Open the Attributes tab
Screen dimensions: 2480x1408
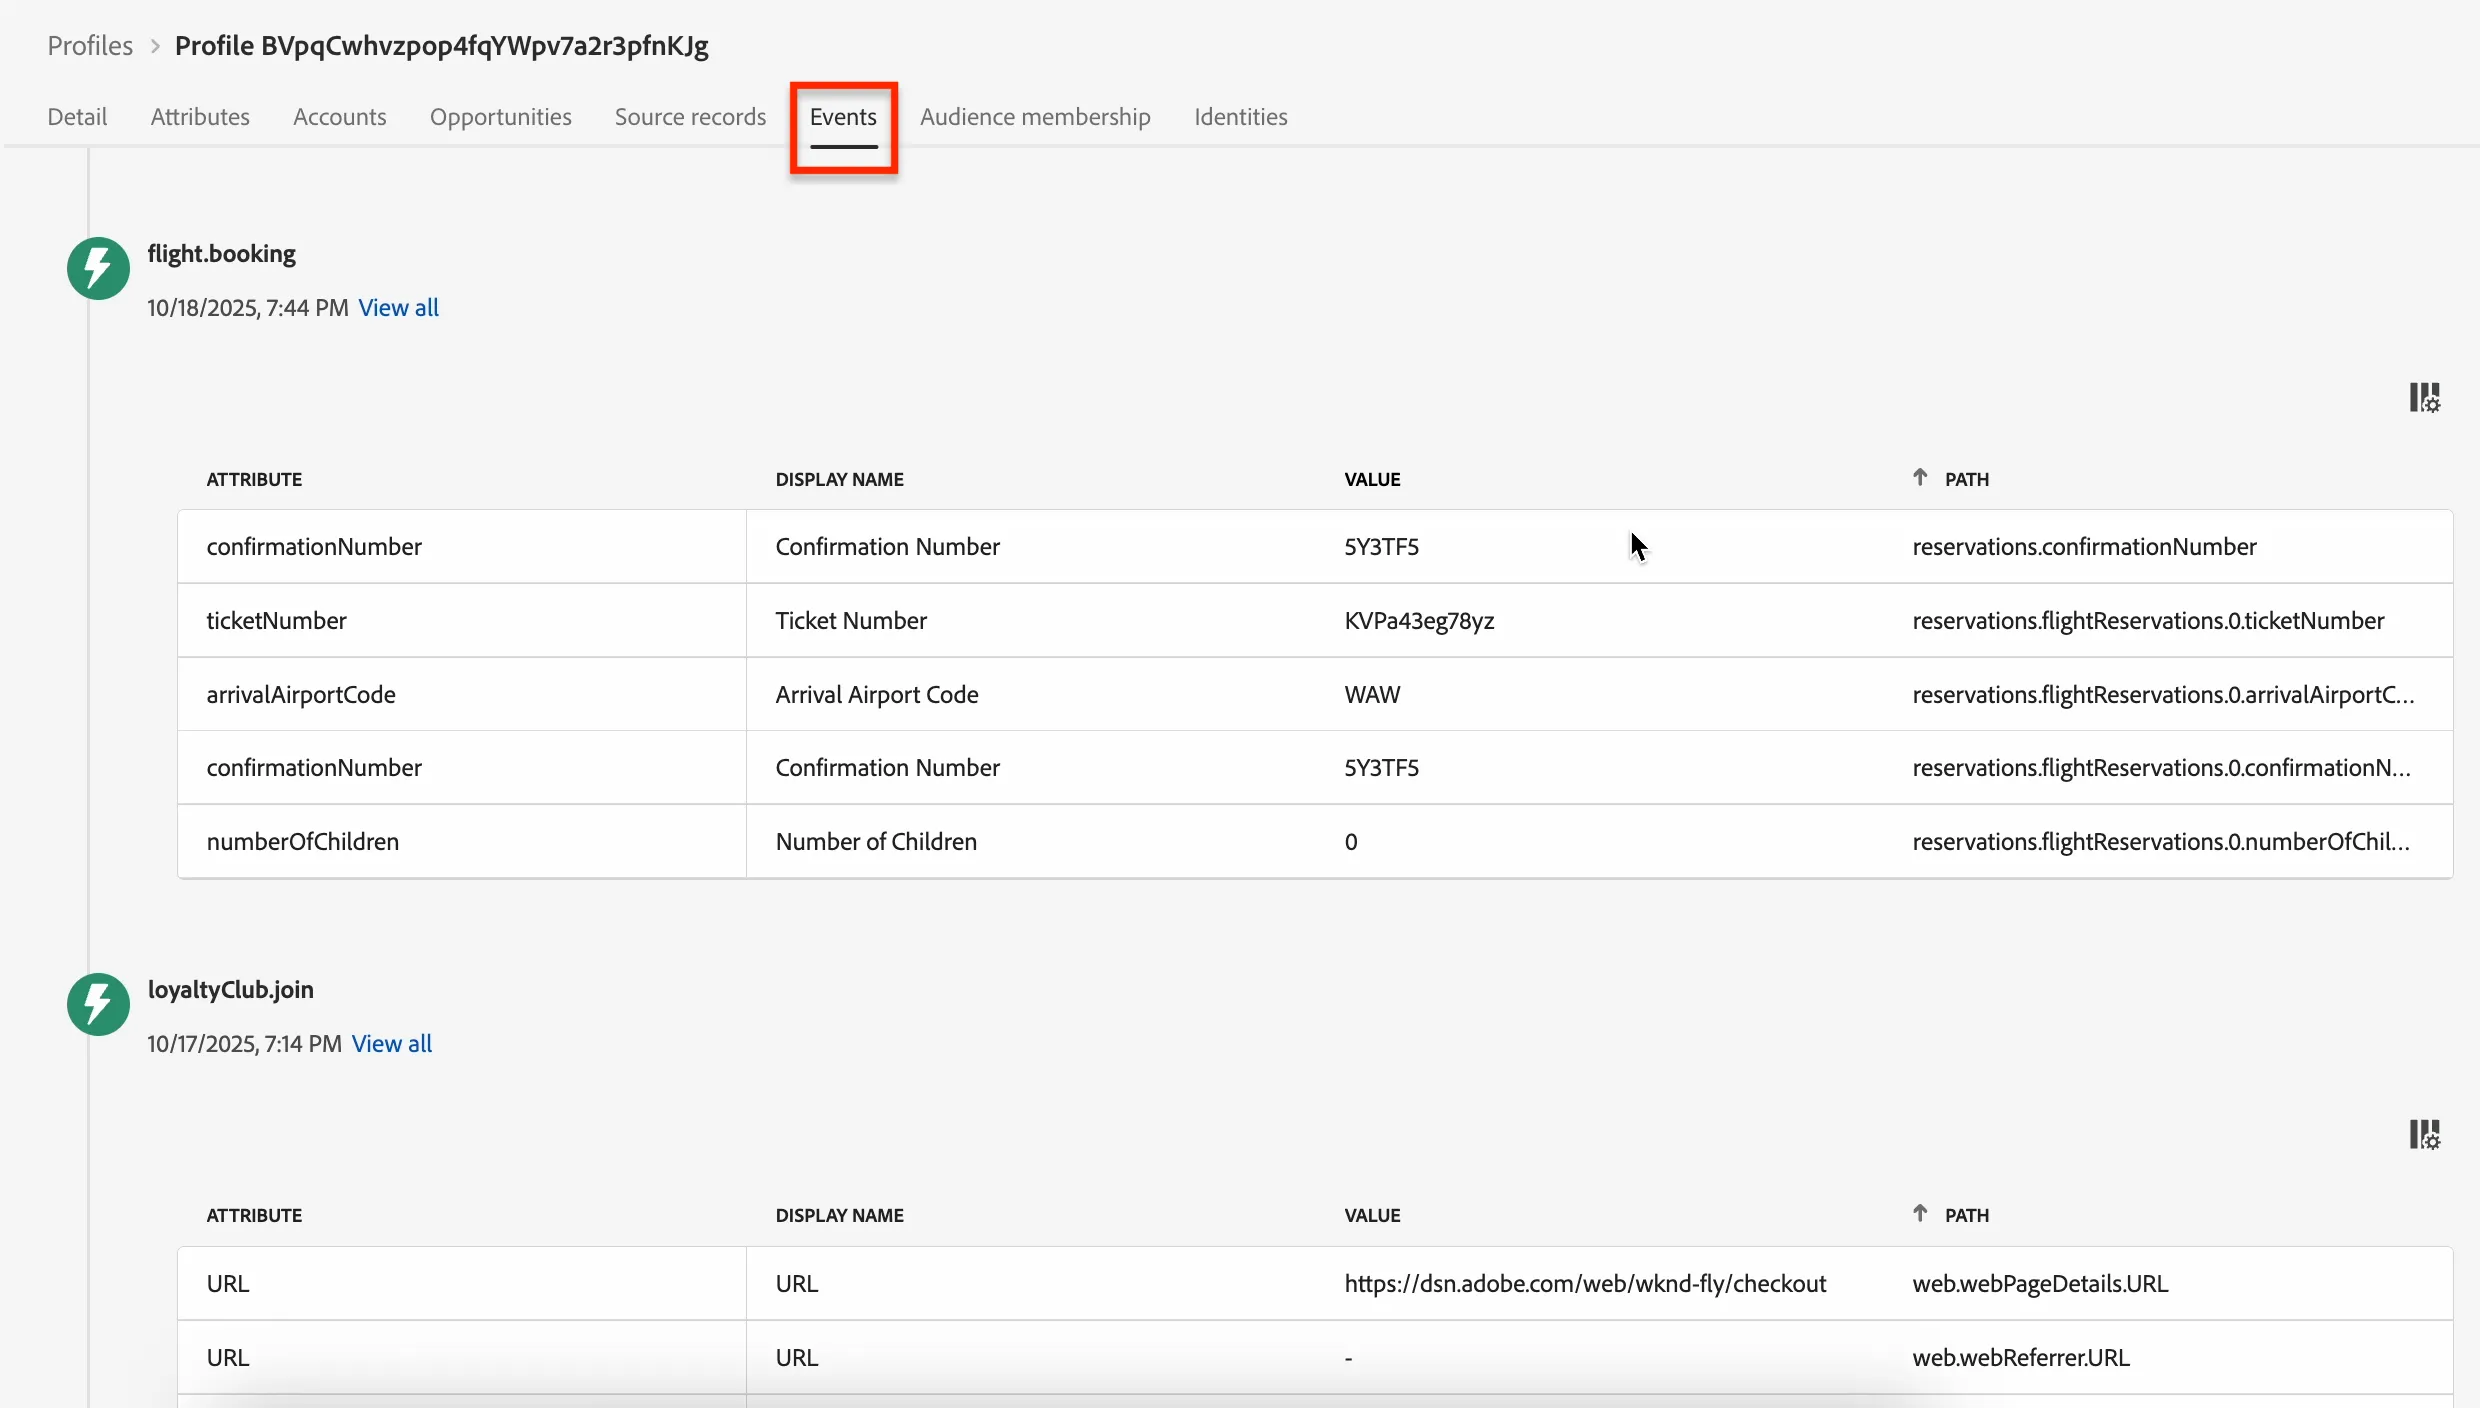[200, 117]
